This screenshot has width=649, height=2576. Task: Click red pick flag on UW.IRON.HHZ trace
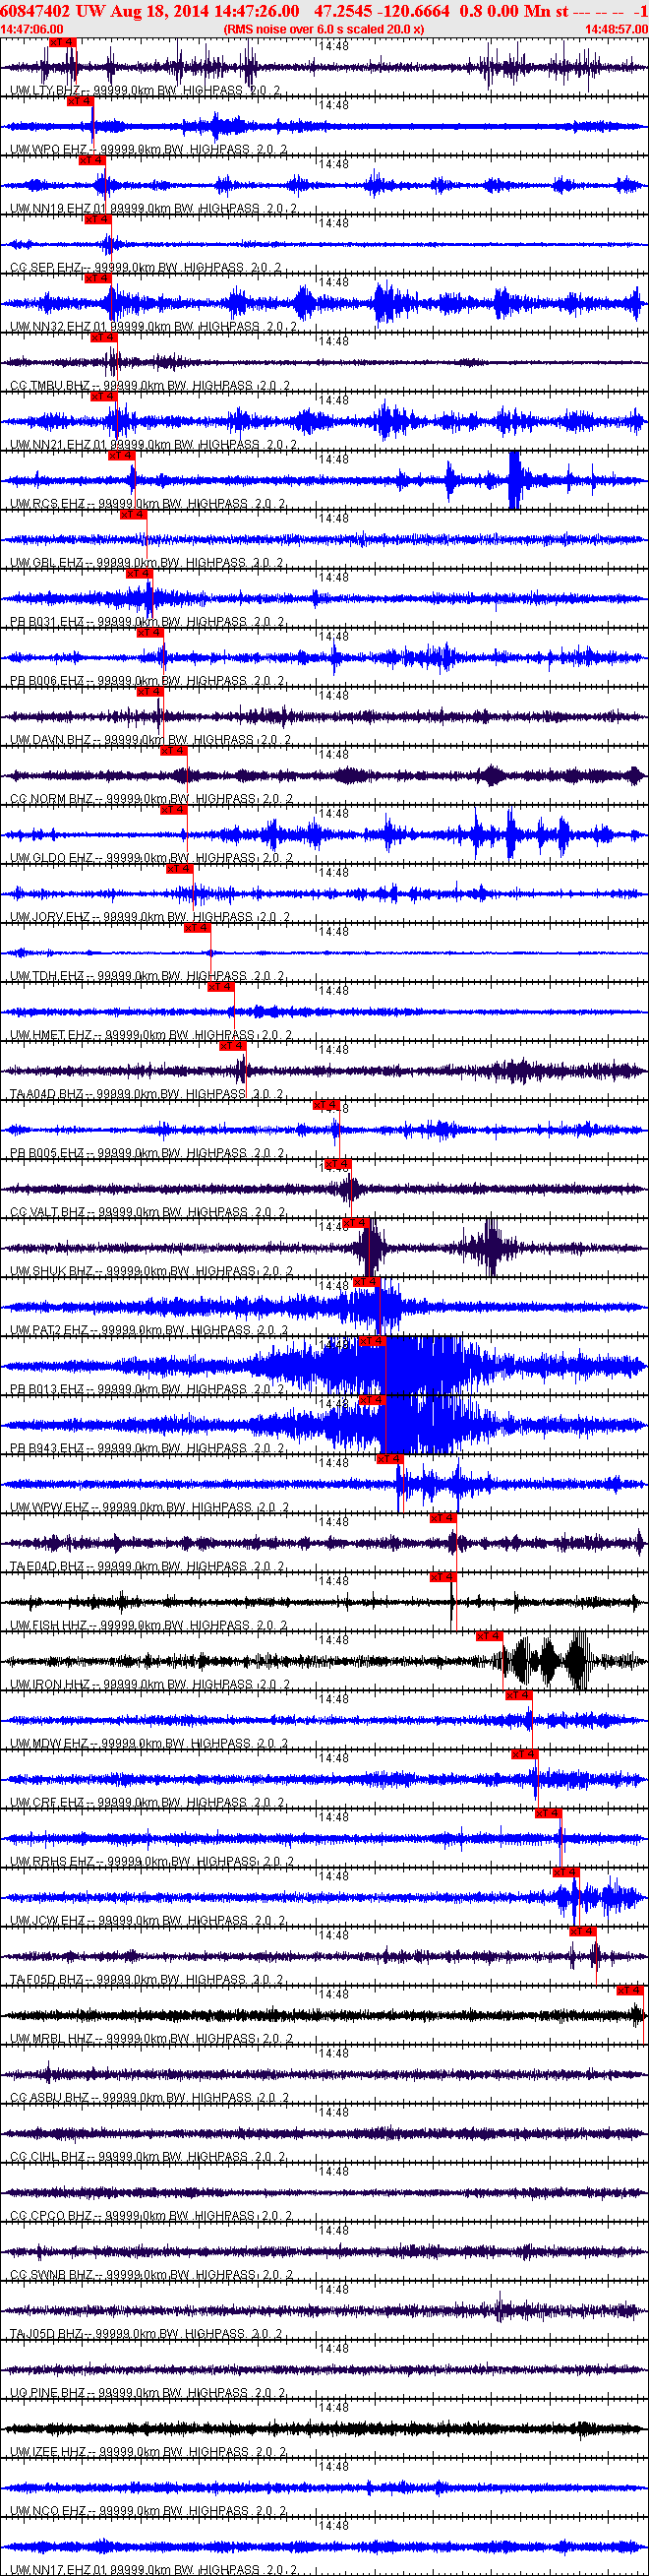489,1636
